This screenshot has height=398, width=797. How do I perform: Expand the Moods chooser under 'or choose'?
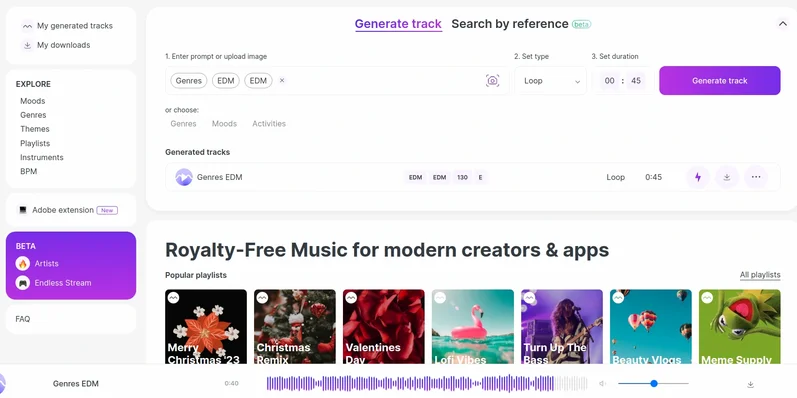coord(224,124)
